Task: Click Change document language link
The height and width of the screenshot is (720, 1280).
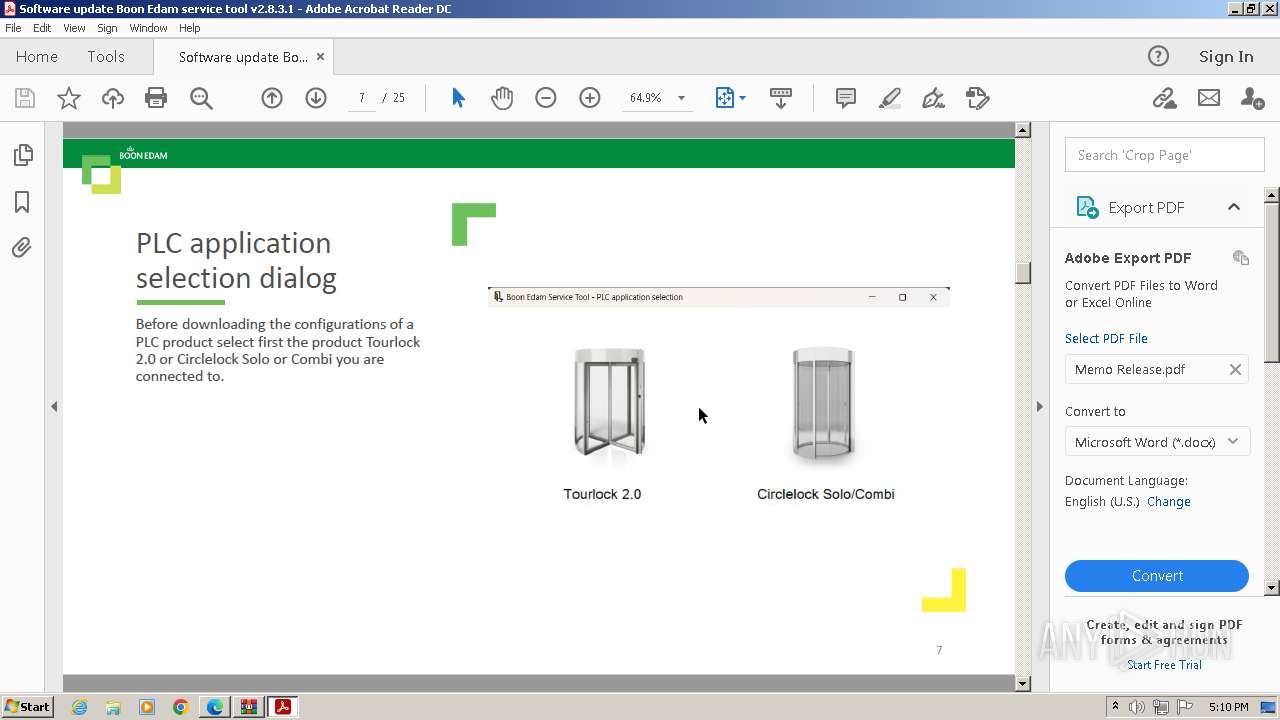Action: 1169,502
